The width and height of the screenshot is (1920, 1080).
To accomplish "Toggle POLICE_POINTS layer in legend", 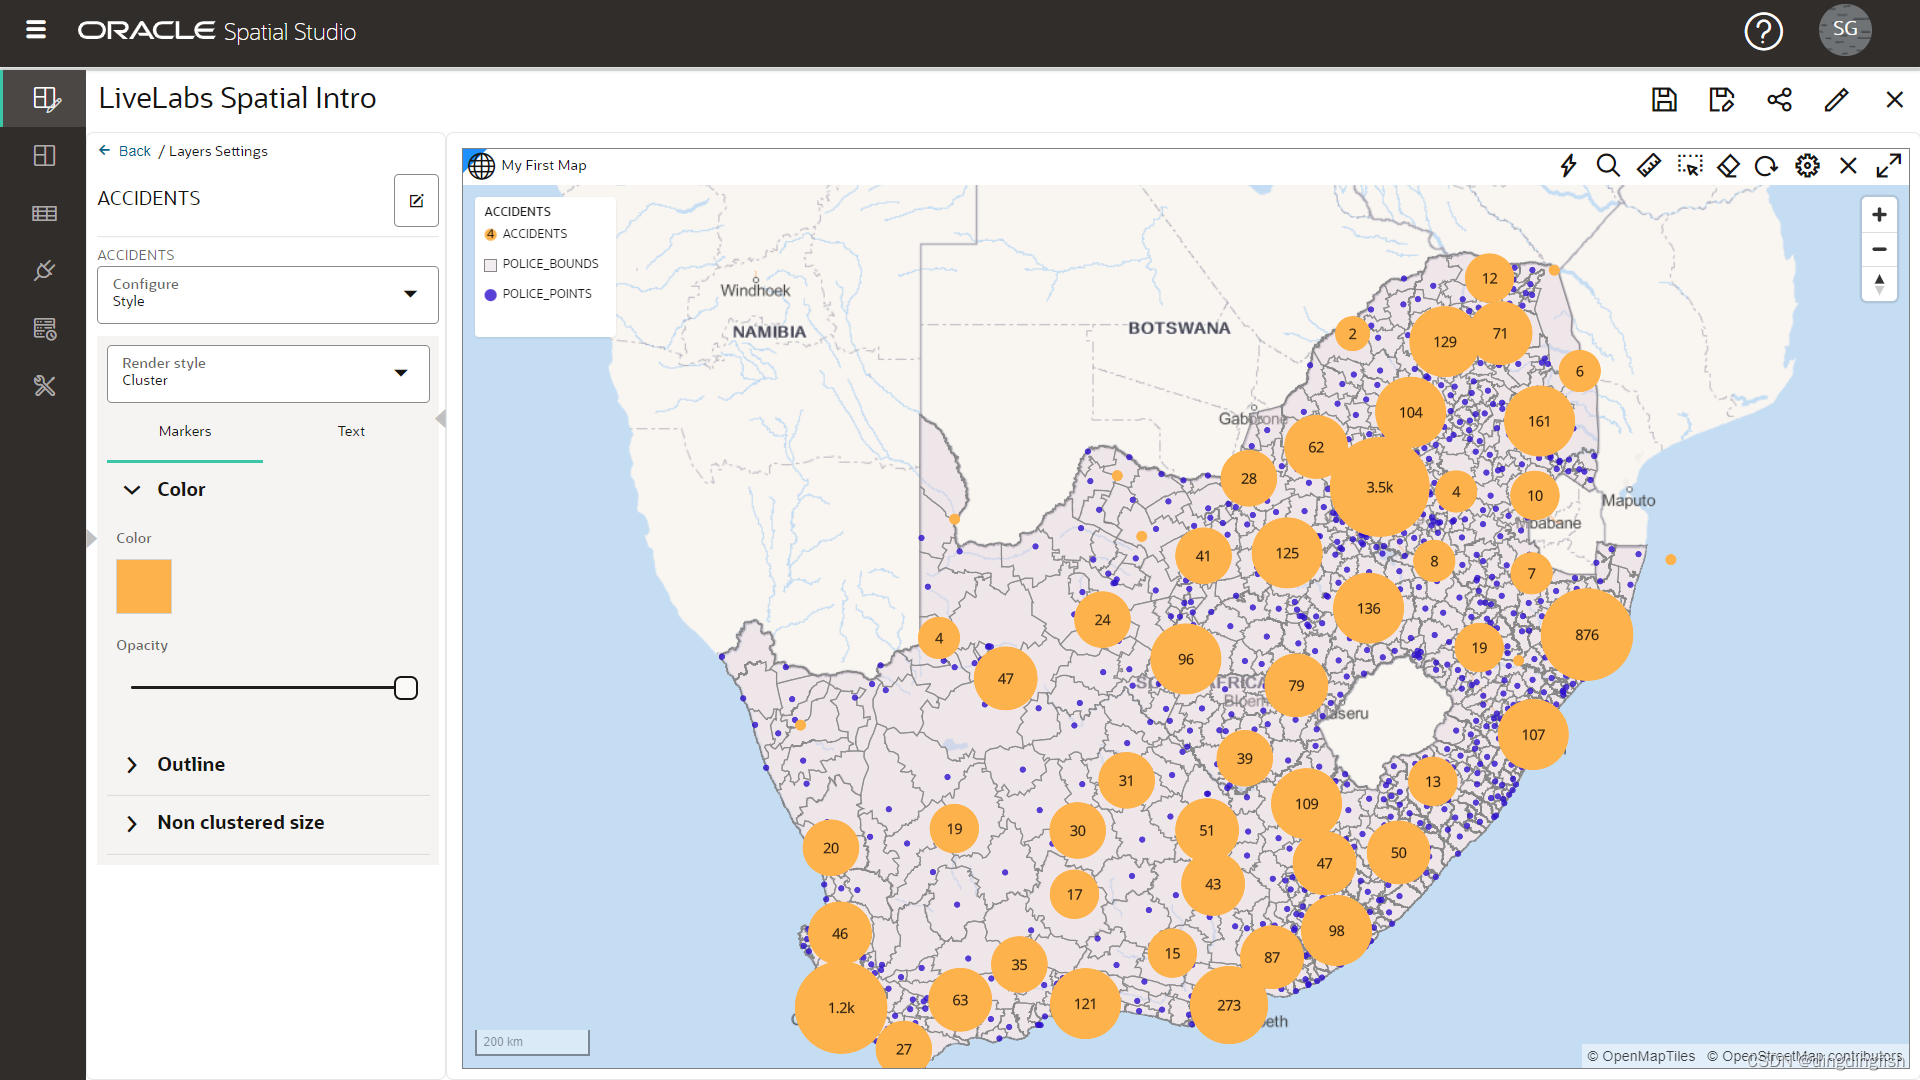I will [x=491, y=295].
